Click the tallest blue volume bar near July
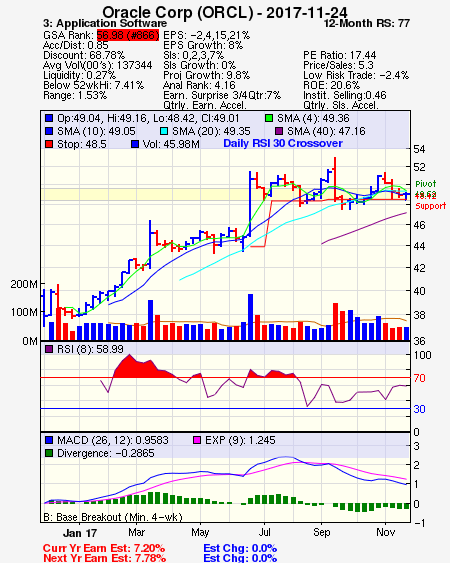Screen dimensions: 450x563 coord(250,317)
